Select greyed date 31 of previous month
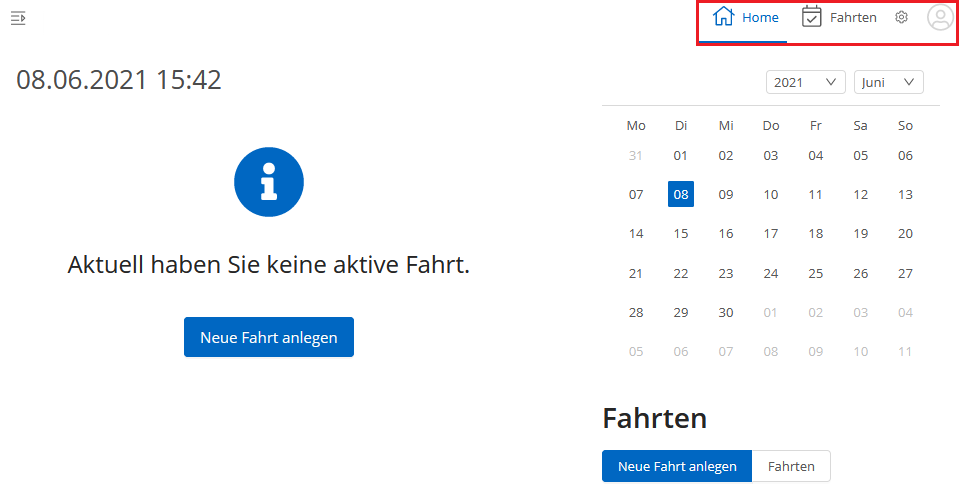This screenshot has width=959, height=486. point(636,155)
